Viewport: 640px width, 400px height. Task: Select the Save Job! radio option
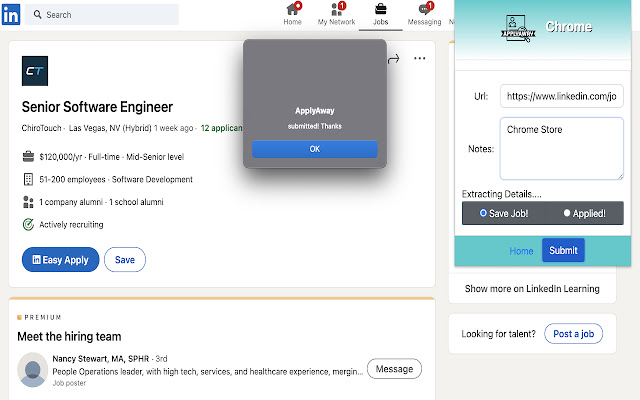pyautogui.click(x=483, y=213)
